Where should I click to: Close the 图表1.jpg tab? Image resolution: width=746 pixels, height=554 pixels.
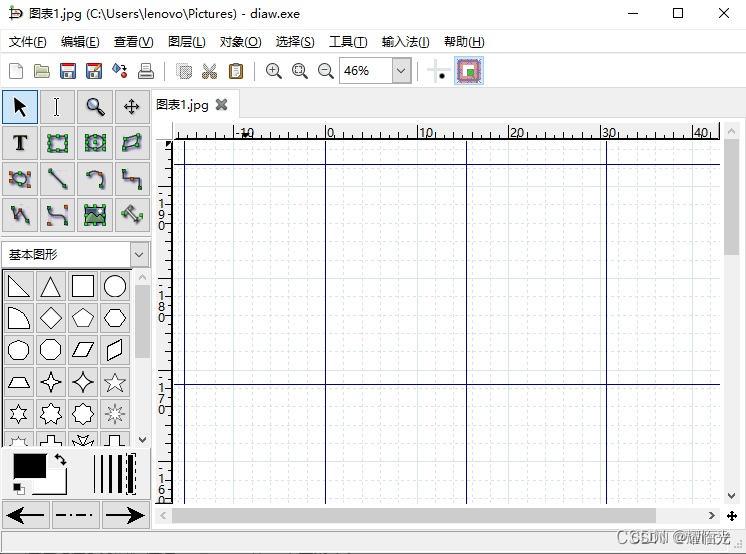pyautogui.click(x=222, y=104)
